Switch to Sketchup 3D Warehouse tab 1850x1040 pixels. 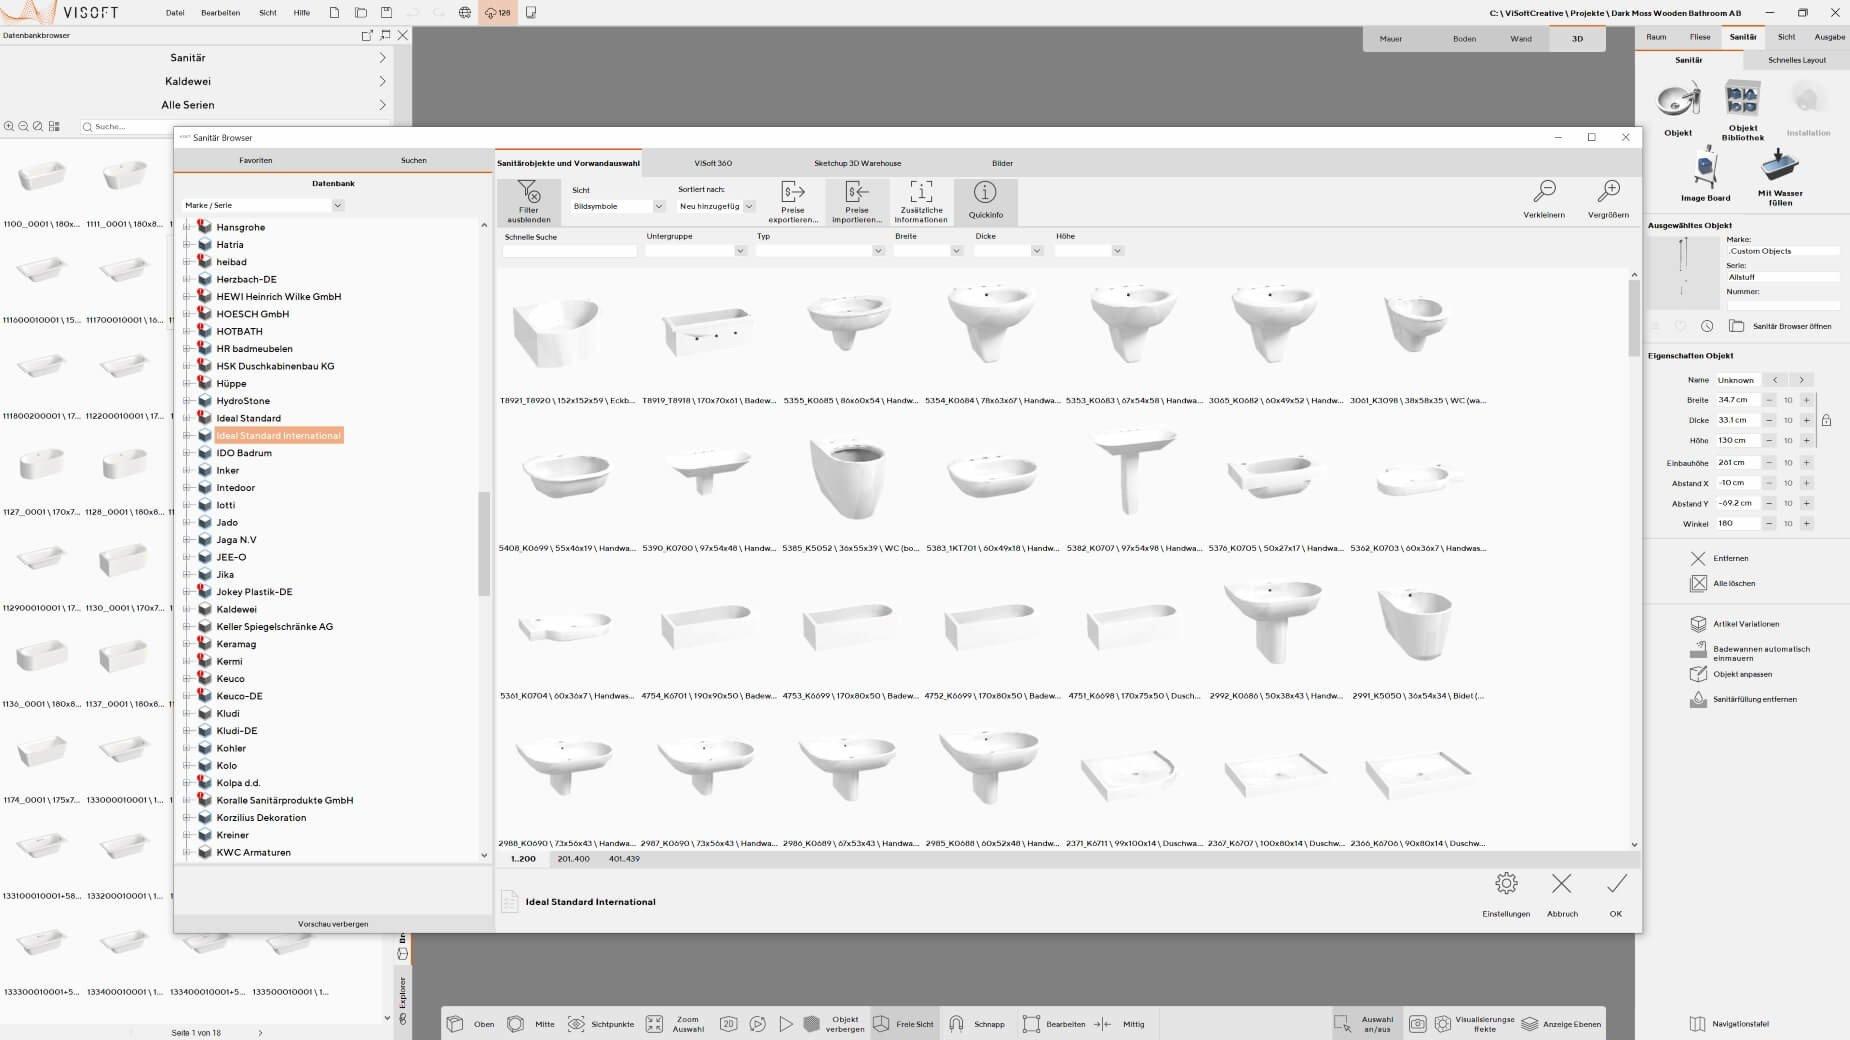point(857,163)
